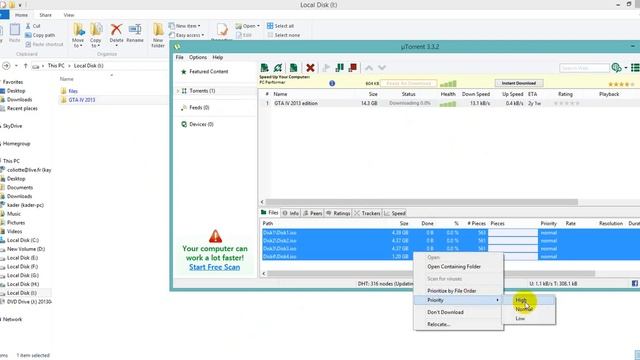640x360 pixels.
Task: Open Help menu in uTorrent
Action: [x=218, y=58]
